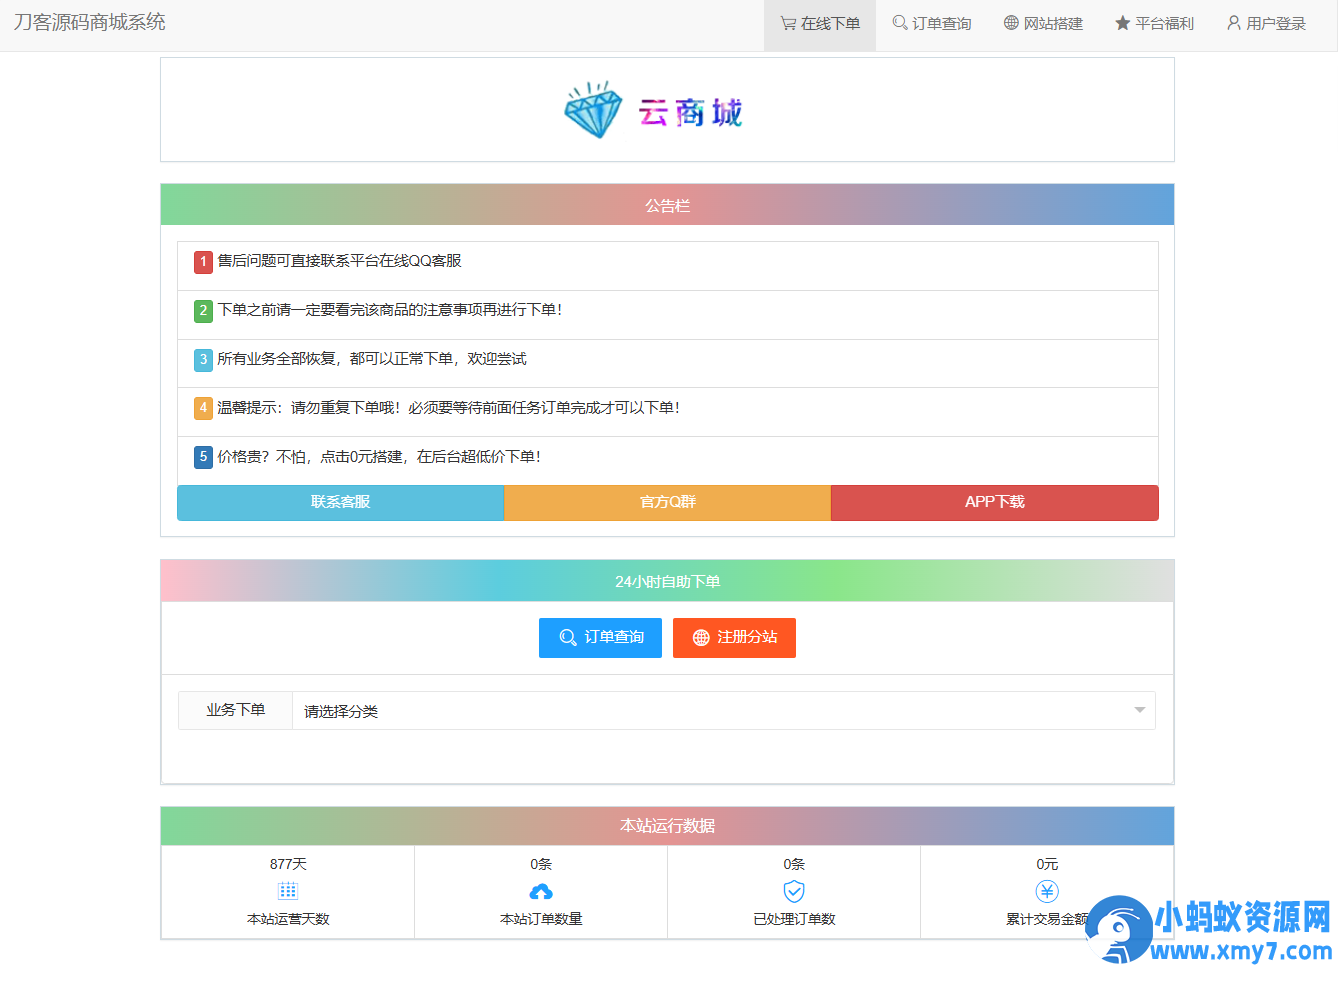Click the 注册分站 button
The image size is (1338, 981).
734,638
